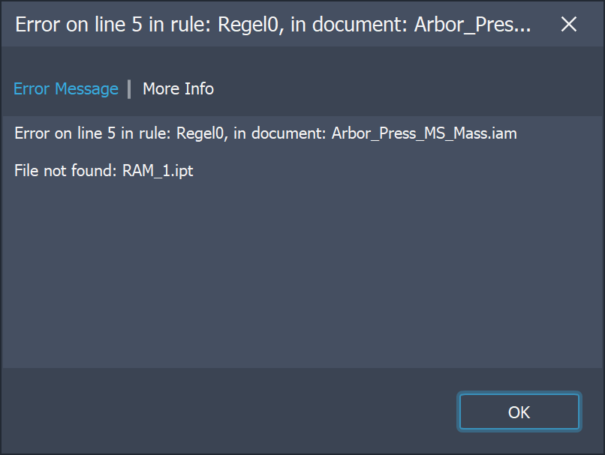The image size is (605, 455).
Task: Click the OK button
Action: tap(519, 412)
